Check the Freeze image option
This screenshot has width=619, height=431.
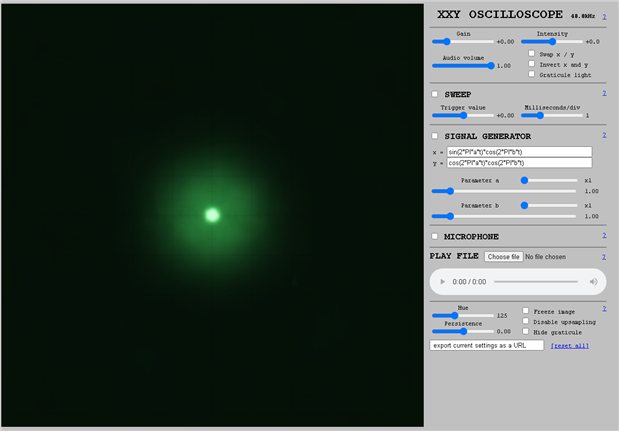[x=525, y=311]
